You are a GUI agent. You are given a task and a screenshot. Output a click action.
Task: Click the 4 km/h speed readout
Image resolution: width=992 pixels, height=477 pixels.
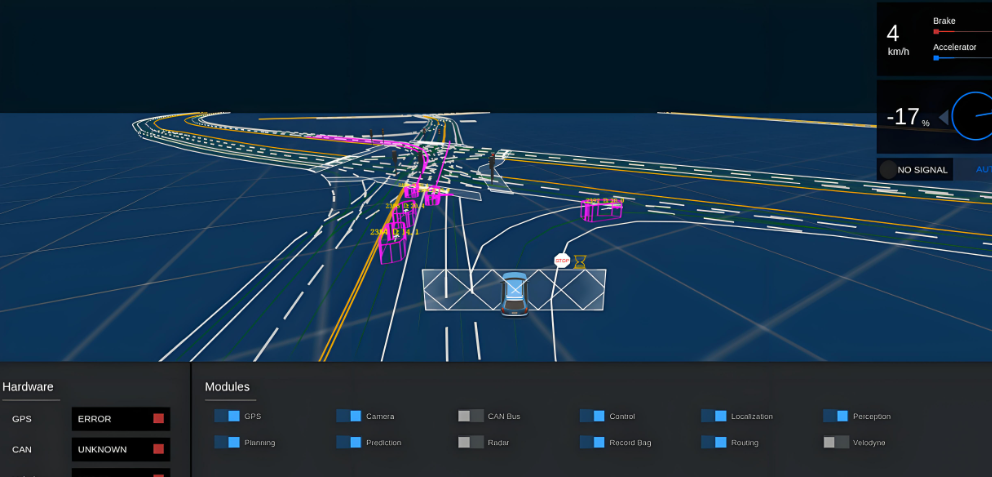[893, 36]
